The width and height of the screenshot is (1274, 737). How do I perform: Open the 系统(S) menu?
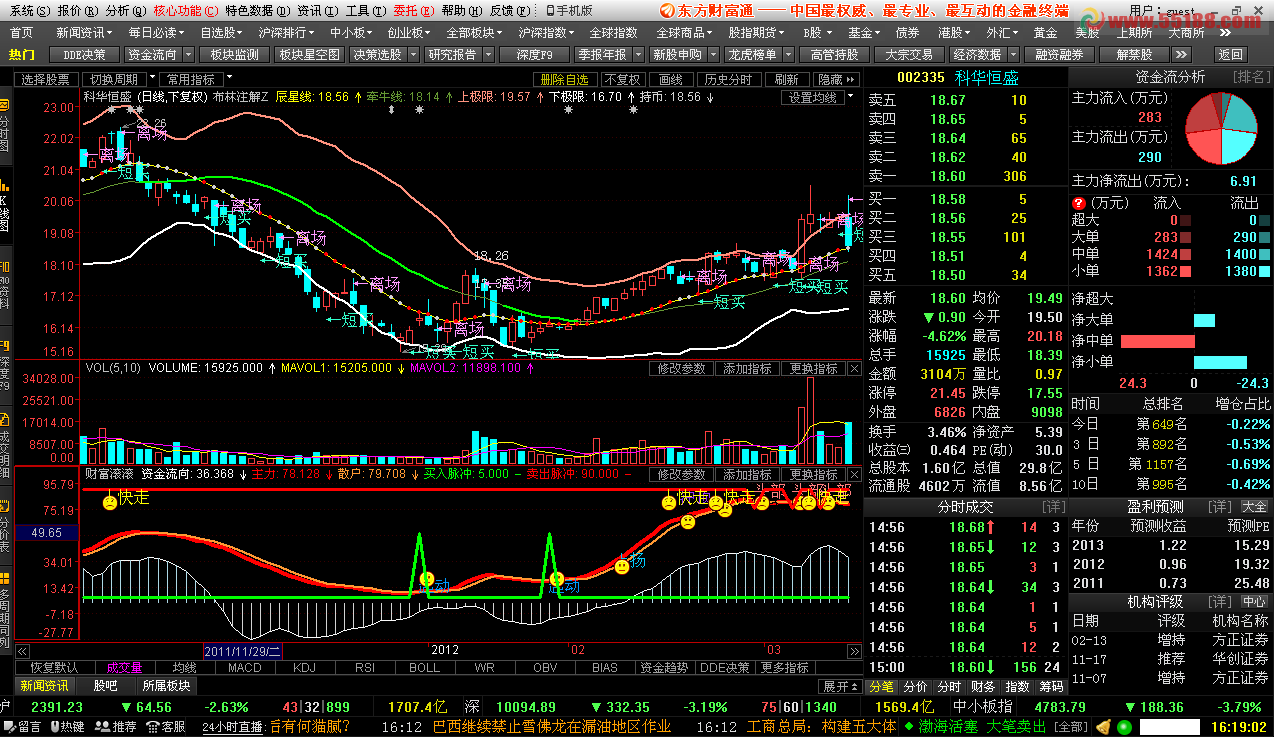(29, 10)
